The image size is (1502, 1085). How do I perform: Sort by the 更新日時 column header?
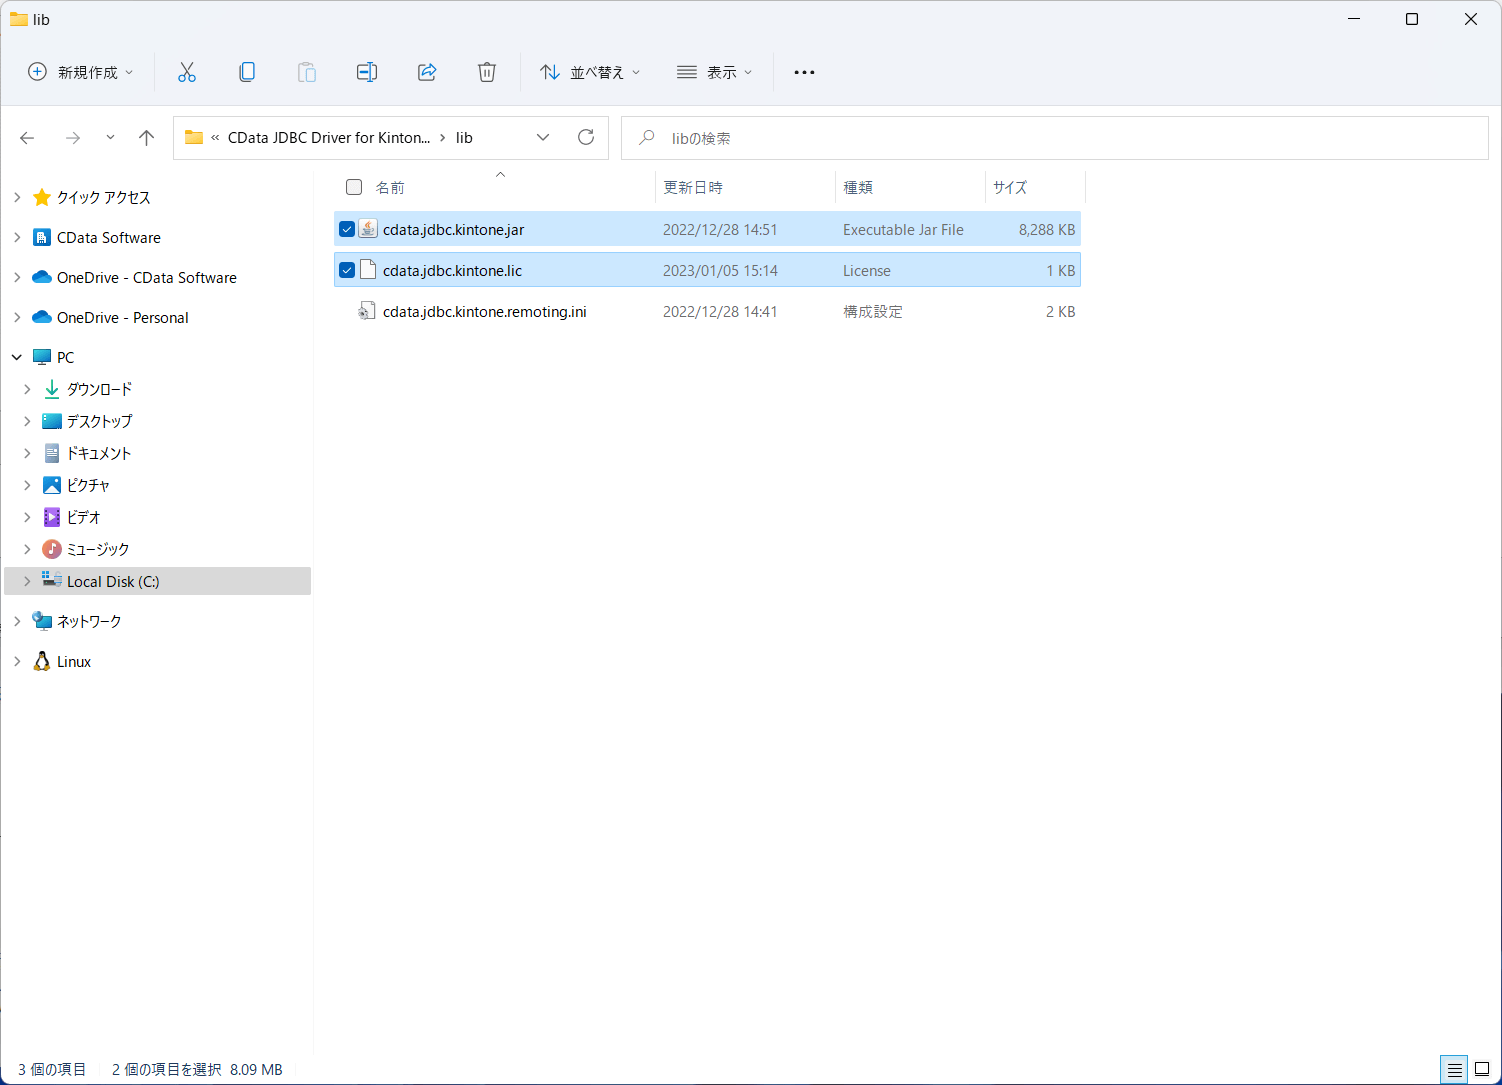693,187
